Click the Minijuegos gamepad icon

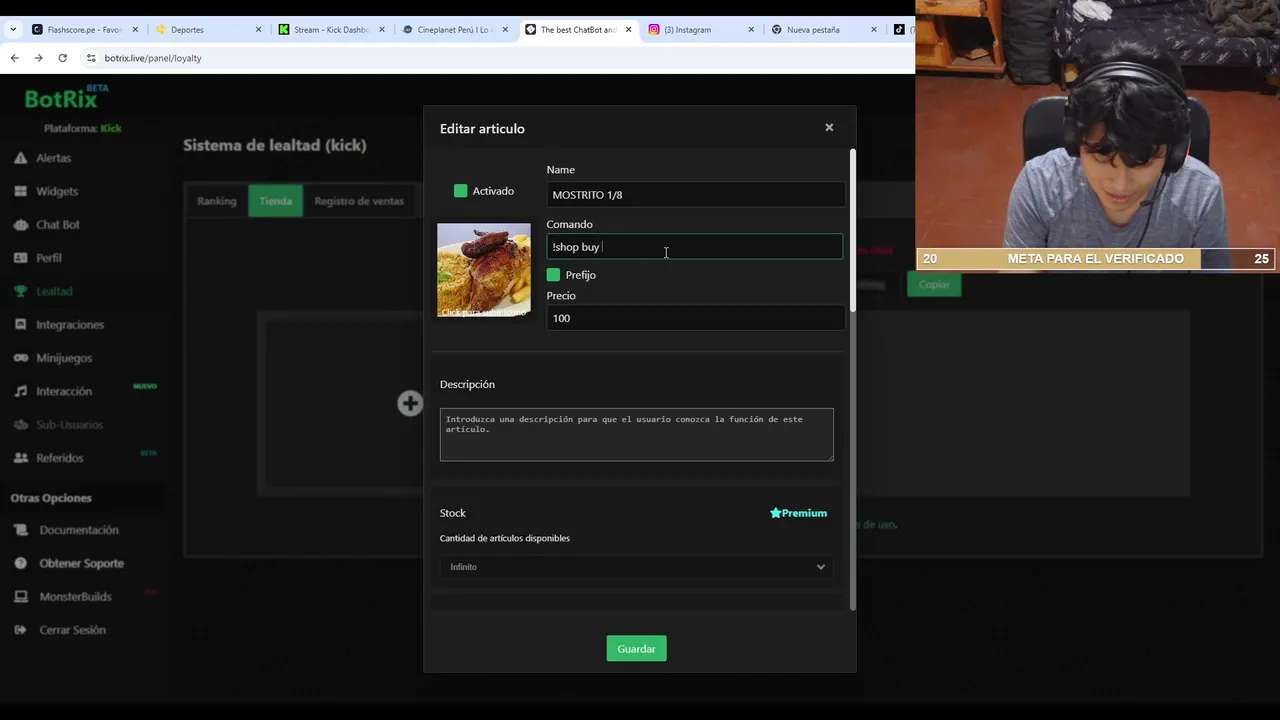click(20, 358)
